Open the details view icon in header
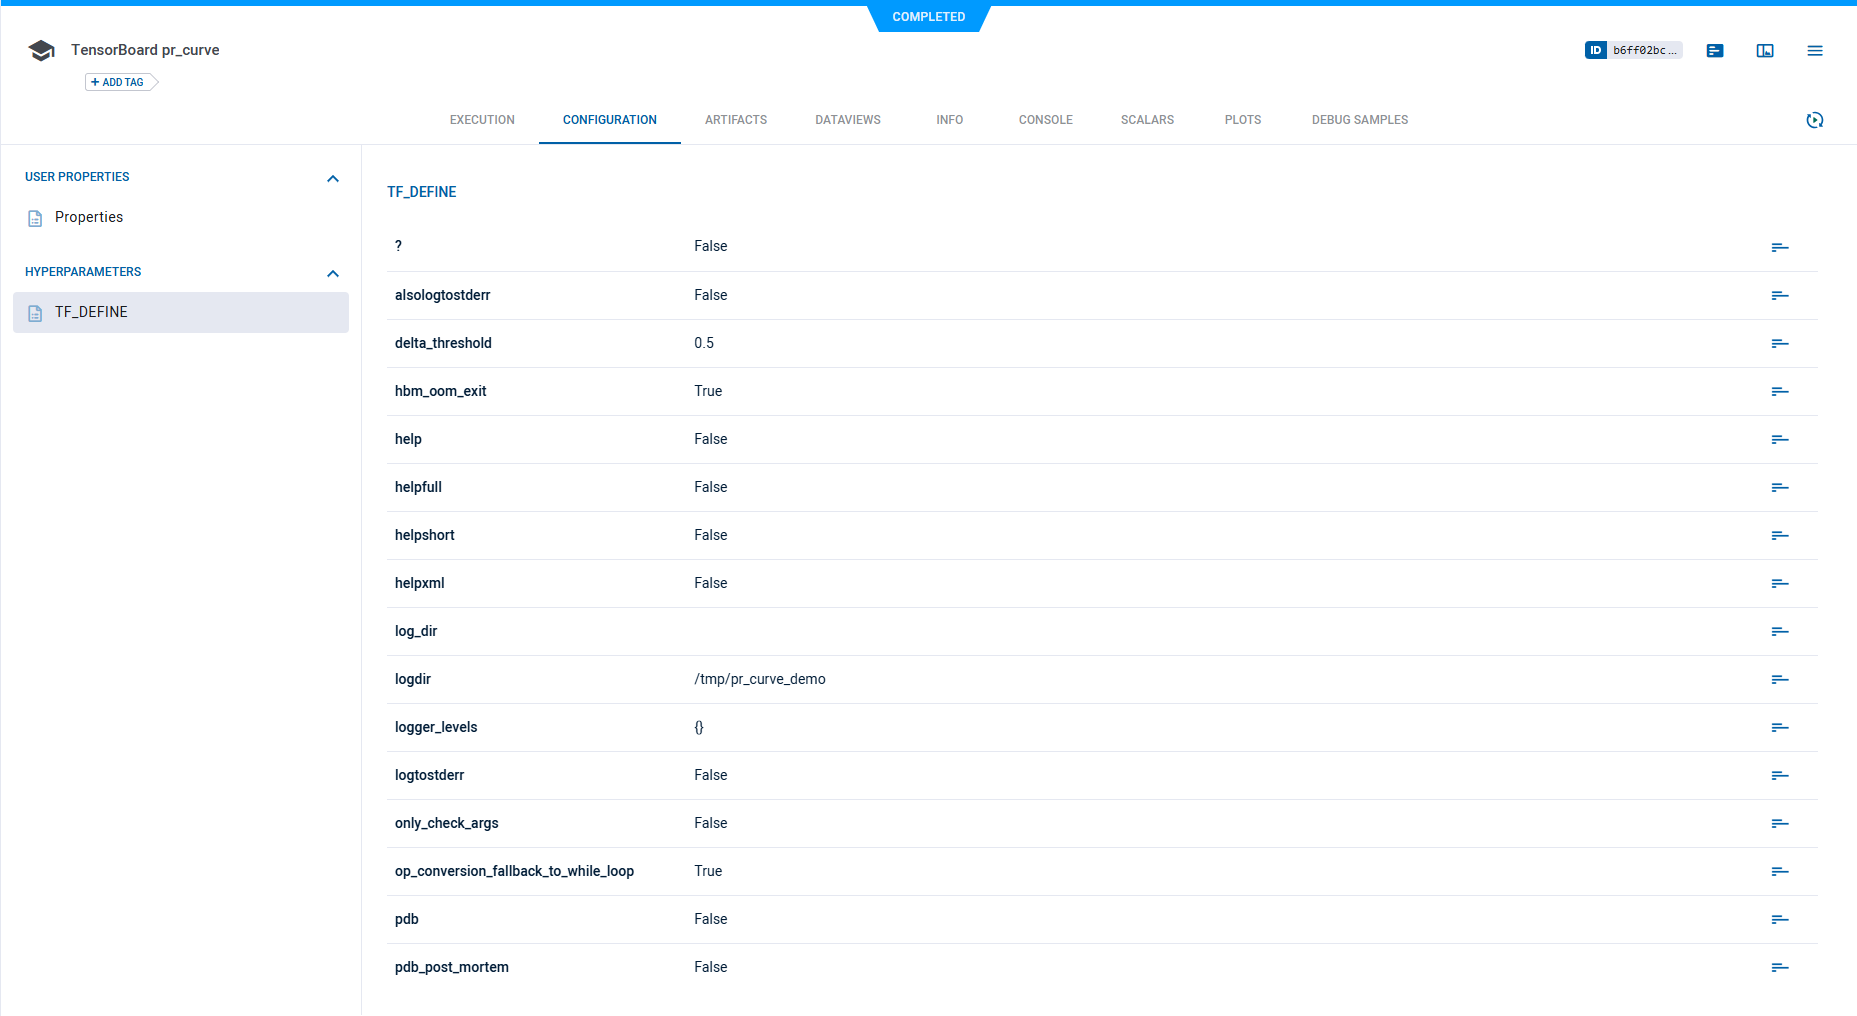 pyautogui.click(x=1715, y=50)
